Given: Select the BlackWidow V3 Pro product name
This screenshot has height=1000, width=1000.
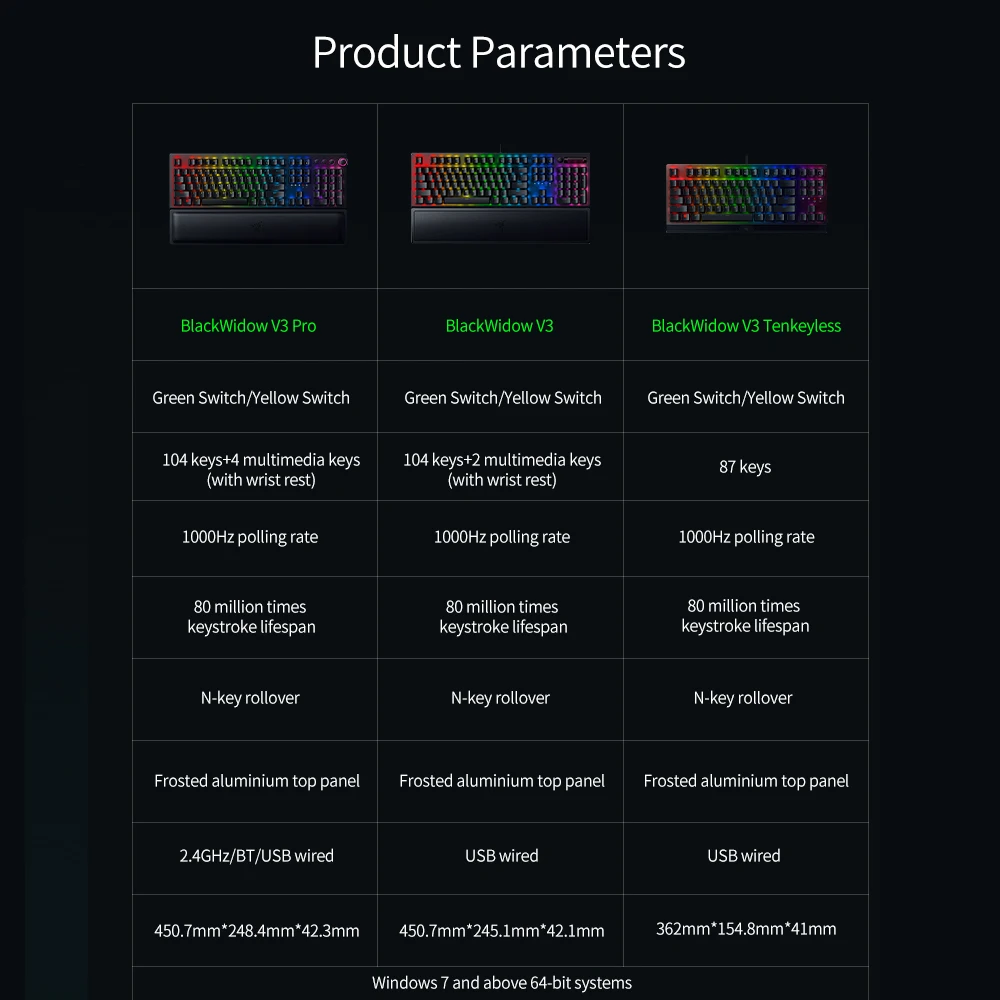Looking at the screenshot, I should pos(248,326).
